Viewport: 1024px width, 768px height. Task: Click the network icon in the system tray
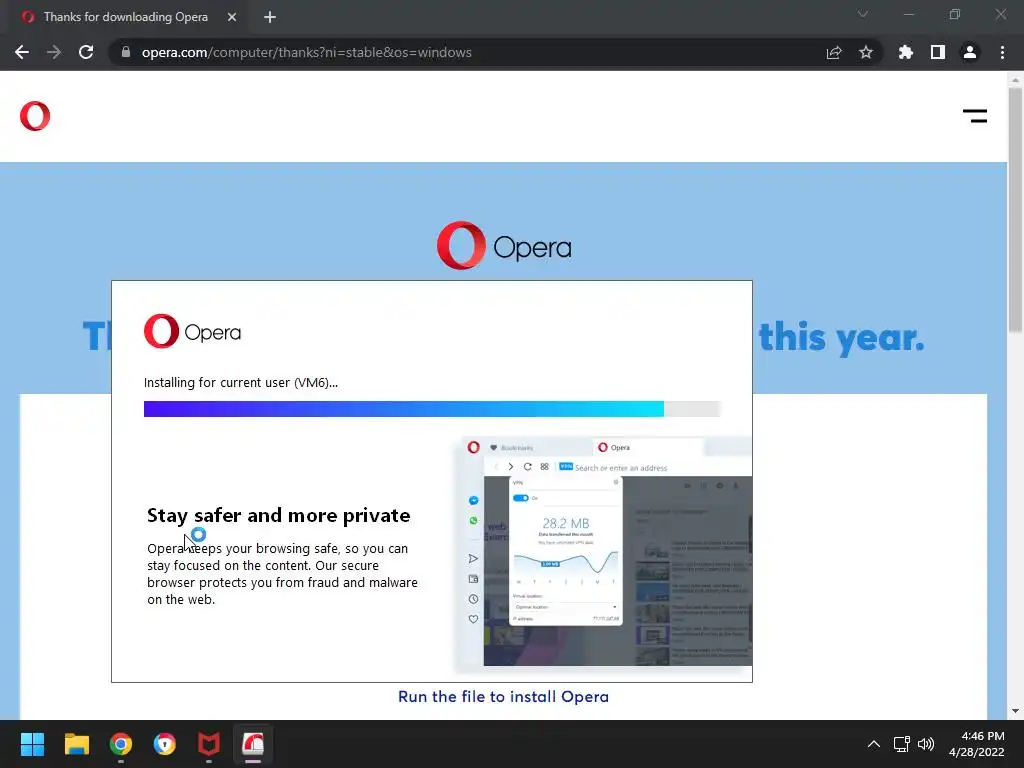(x=902, y=744)
